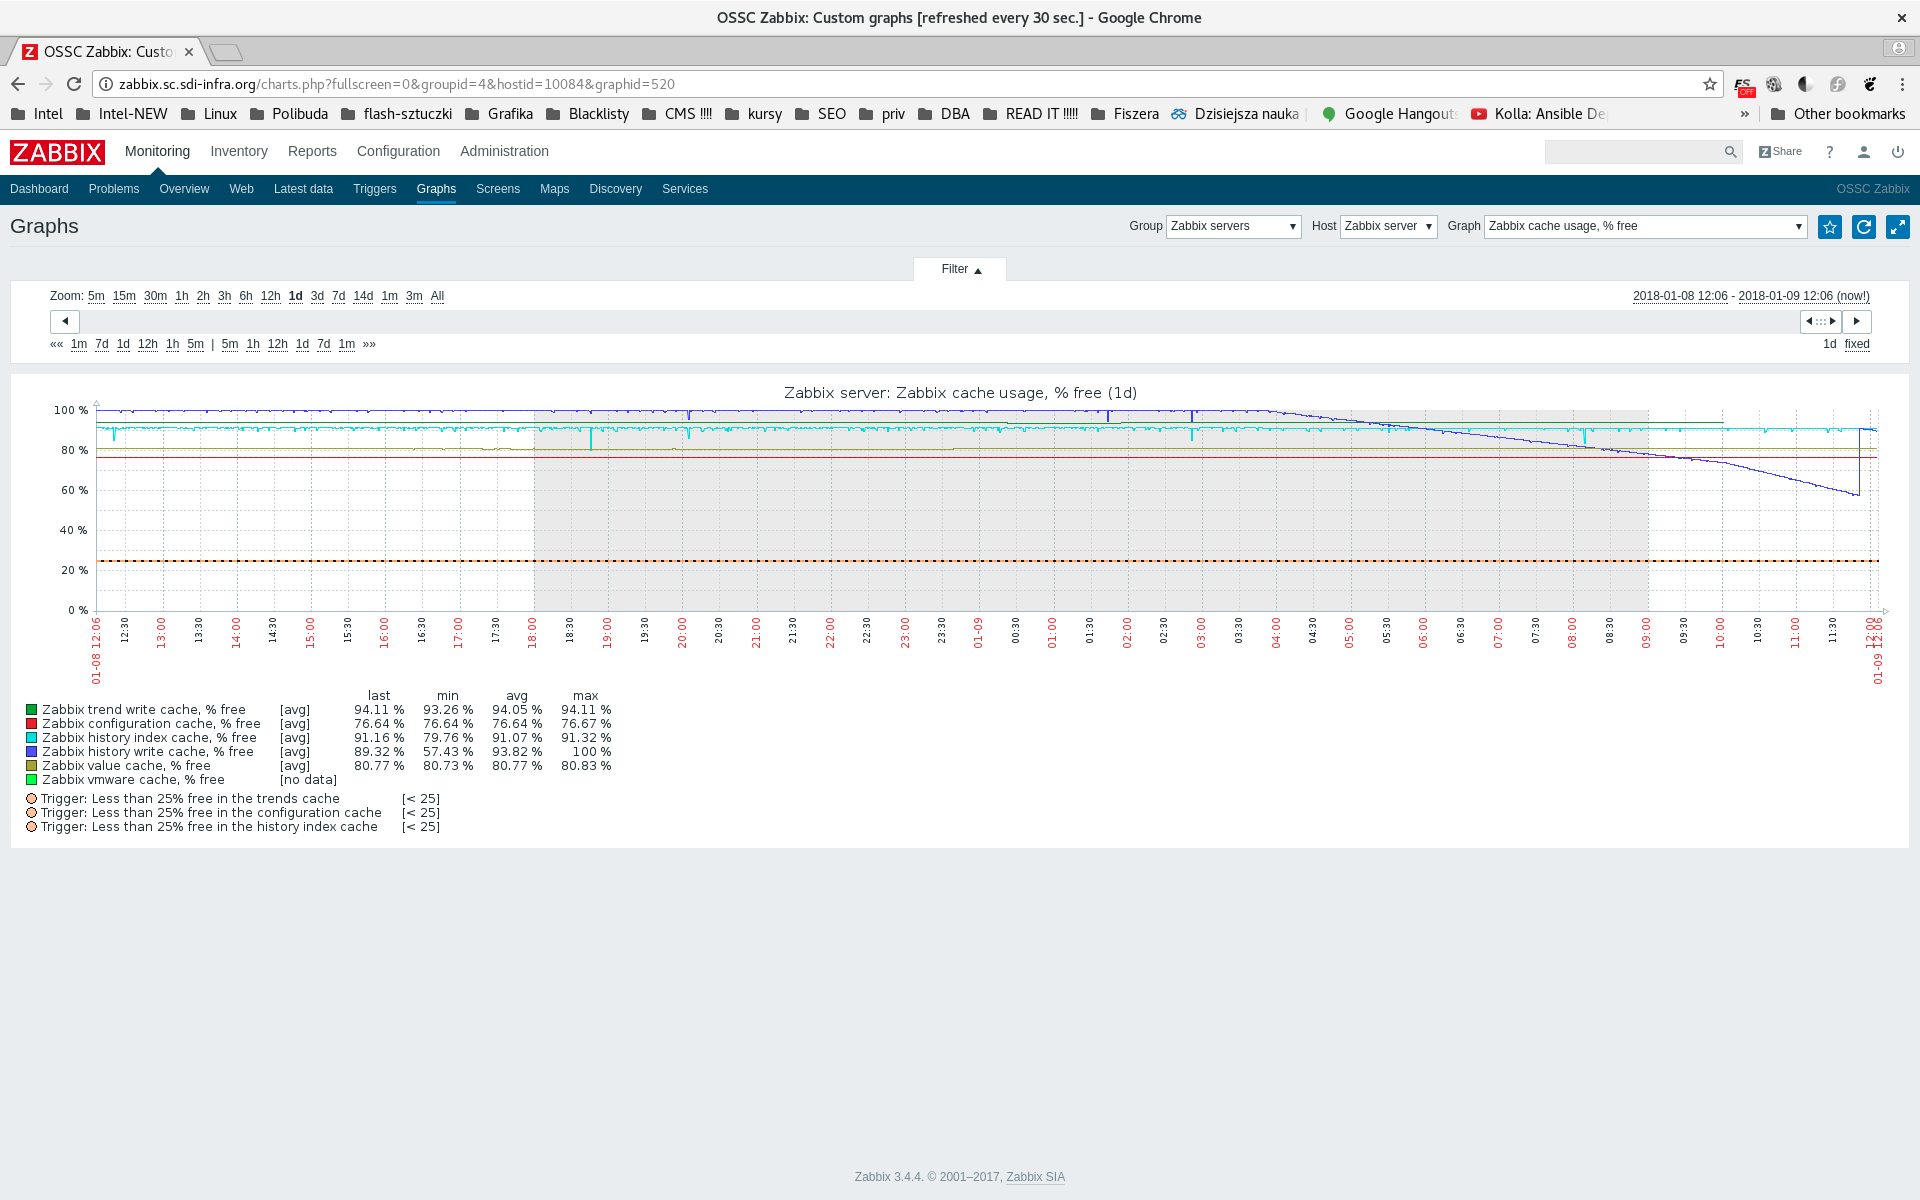
Task: Click the refresh graph icon button
Action: pyautogui.click(x=1864, y=227)
